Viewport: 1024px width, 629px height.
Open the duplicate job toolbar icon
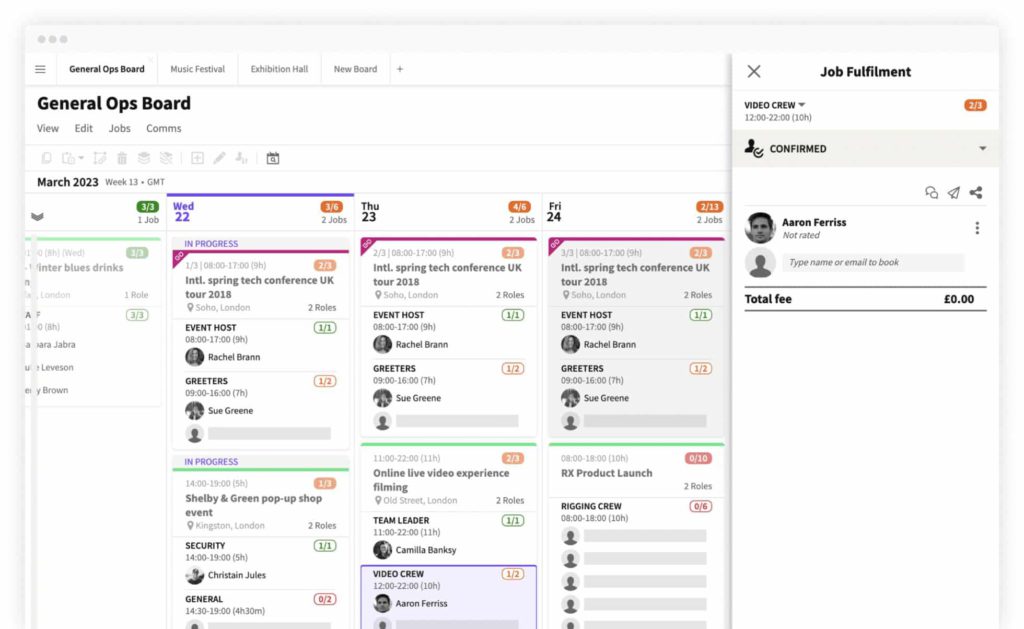pos(47,158)
